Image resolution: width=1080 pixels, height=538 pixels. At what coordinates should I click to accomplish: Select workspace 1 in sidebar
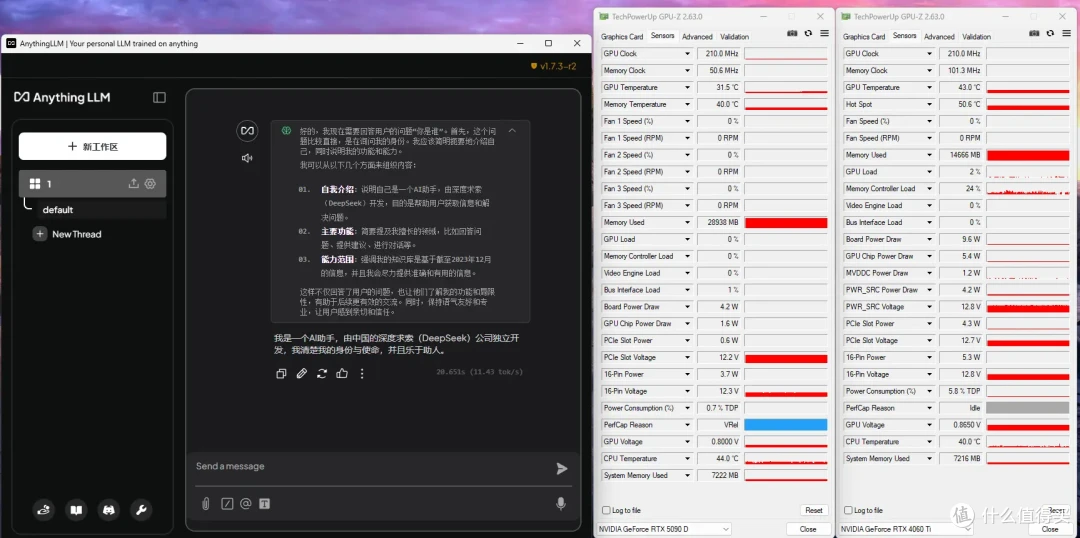[92, 184]
